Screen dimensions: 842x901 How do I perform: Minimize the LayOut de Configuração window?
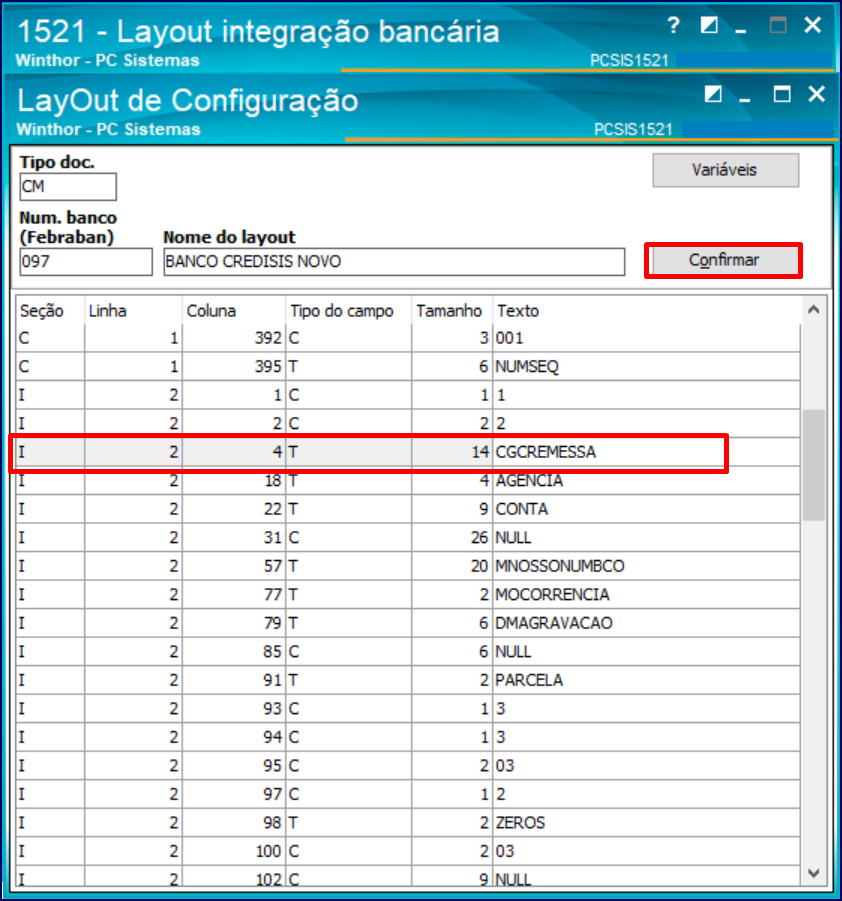coord(745,99)
